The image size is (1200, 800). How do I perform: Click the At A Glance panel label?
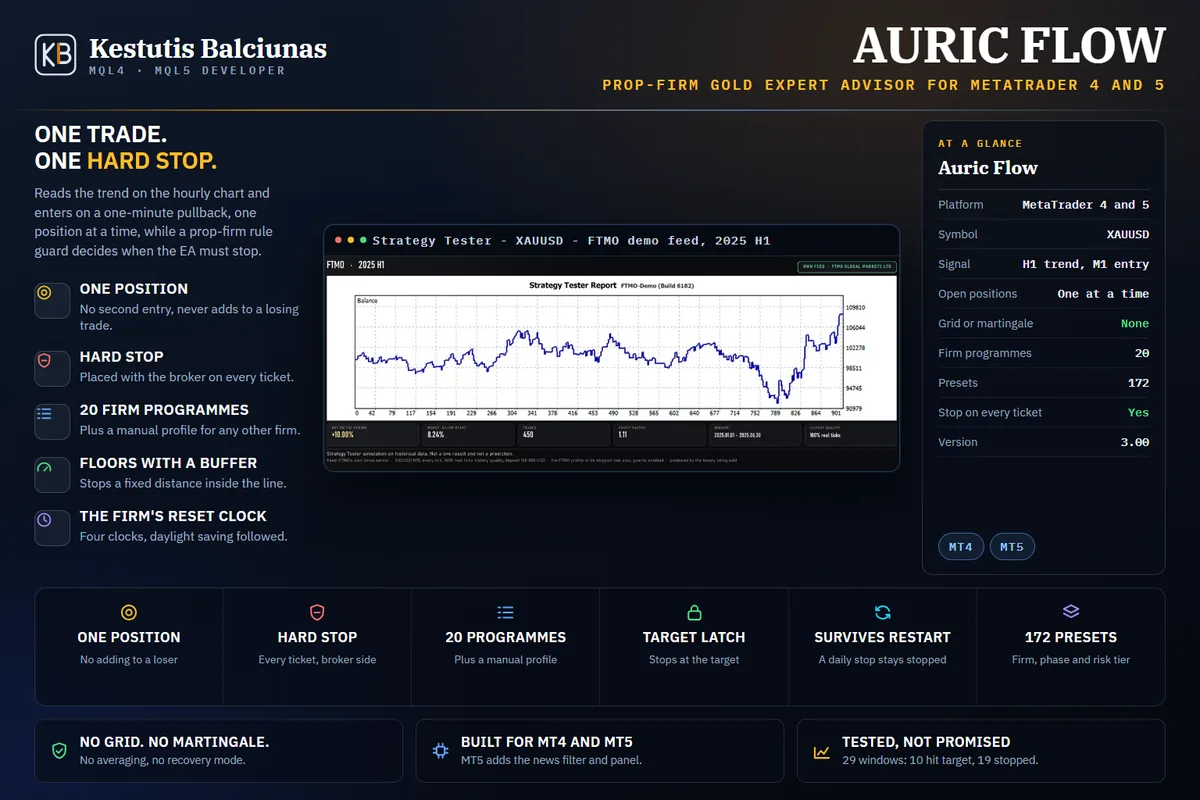tap(980, 144)
